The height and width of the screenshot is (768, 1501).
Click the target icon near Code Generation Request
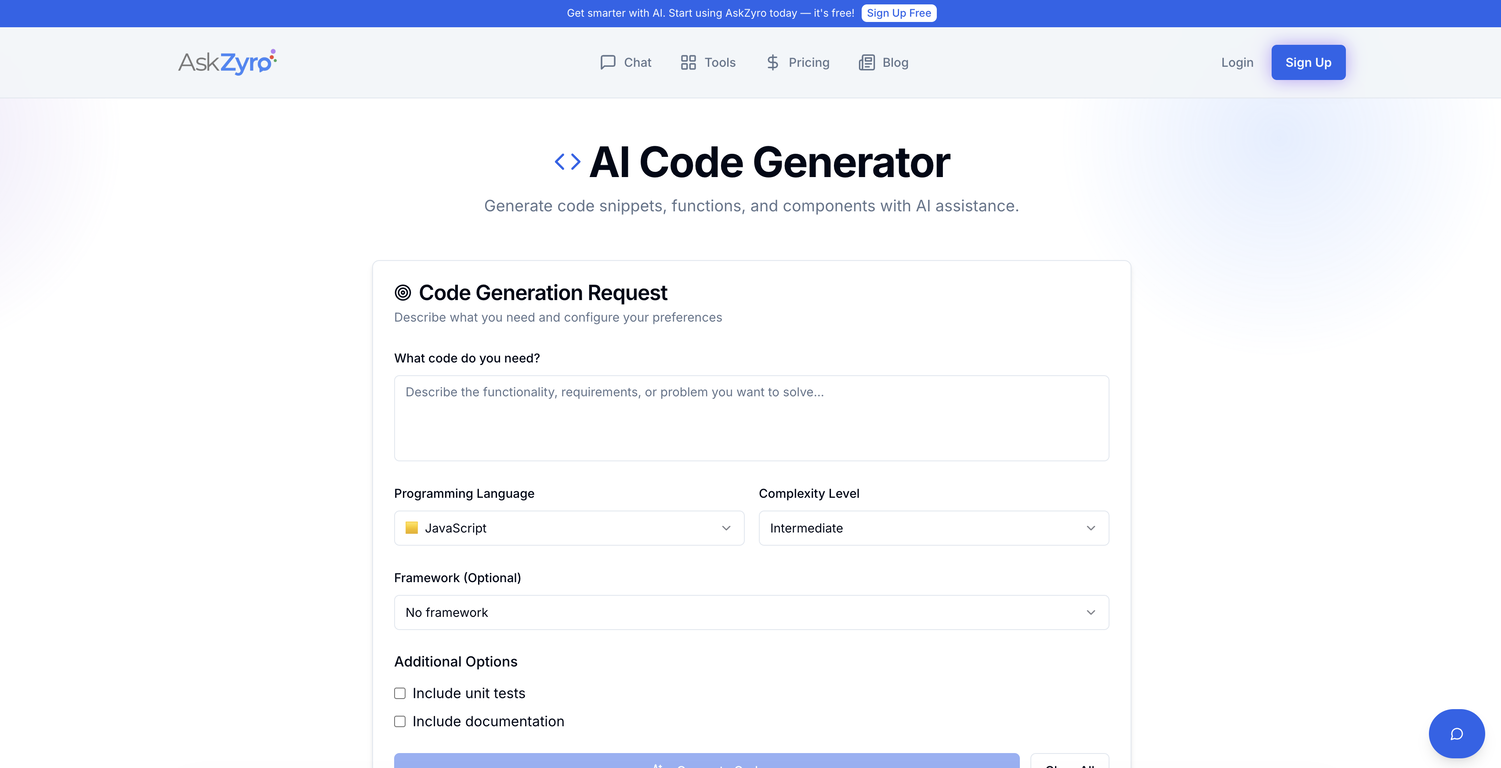click(x=403, y=292)
